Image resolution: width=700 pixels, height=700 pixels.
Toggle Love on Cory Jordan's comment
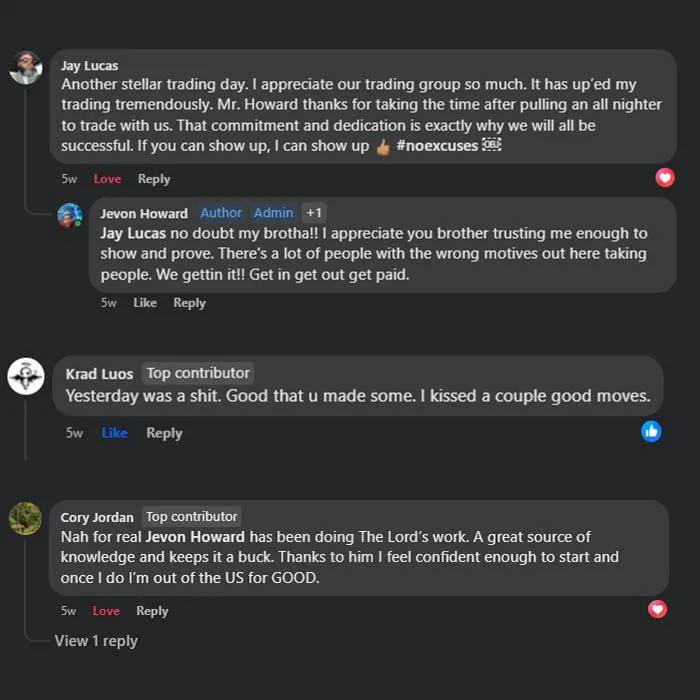tap(106, 611)
